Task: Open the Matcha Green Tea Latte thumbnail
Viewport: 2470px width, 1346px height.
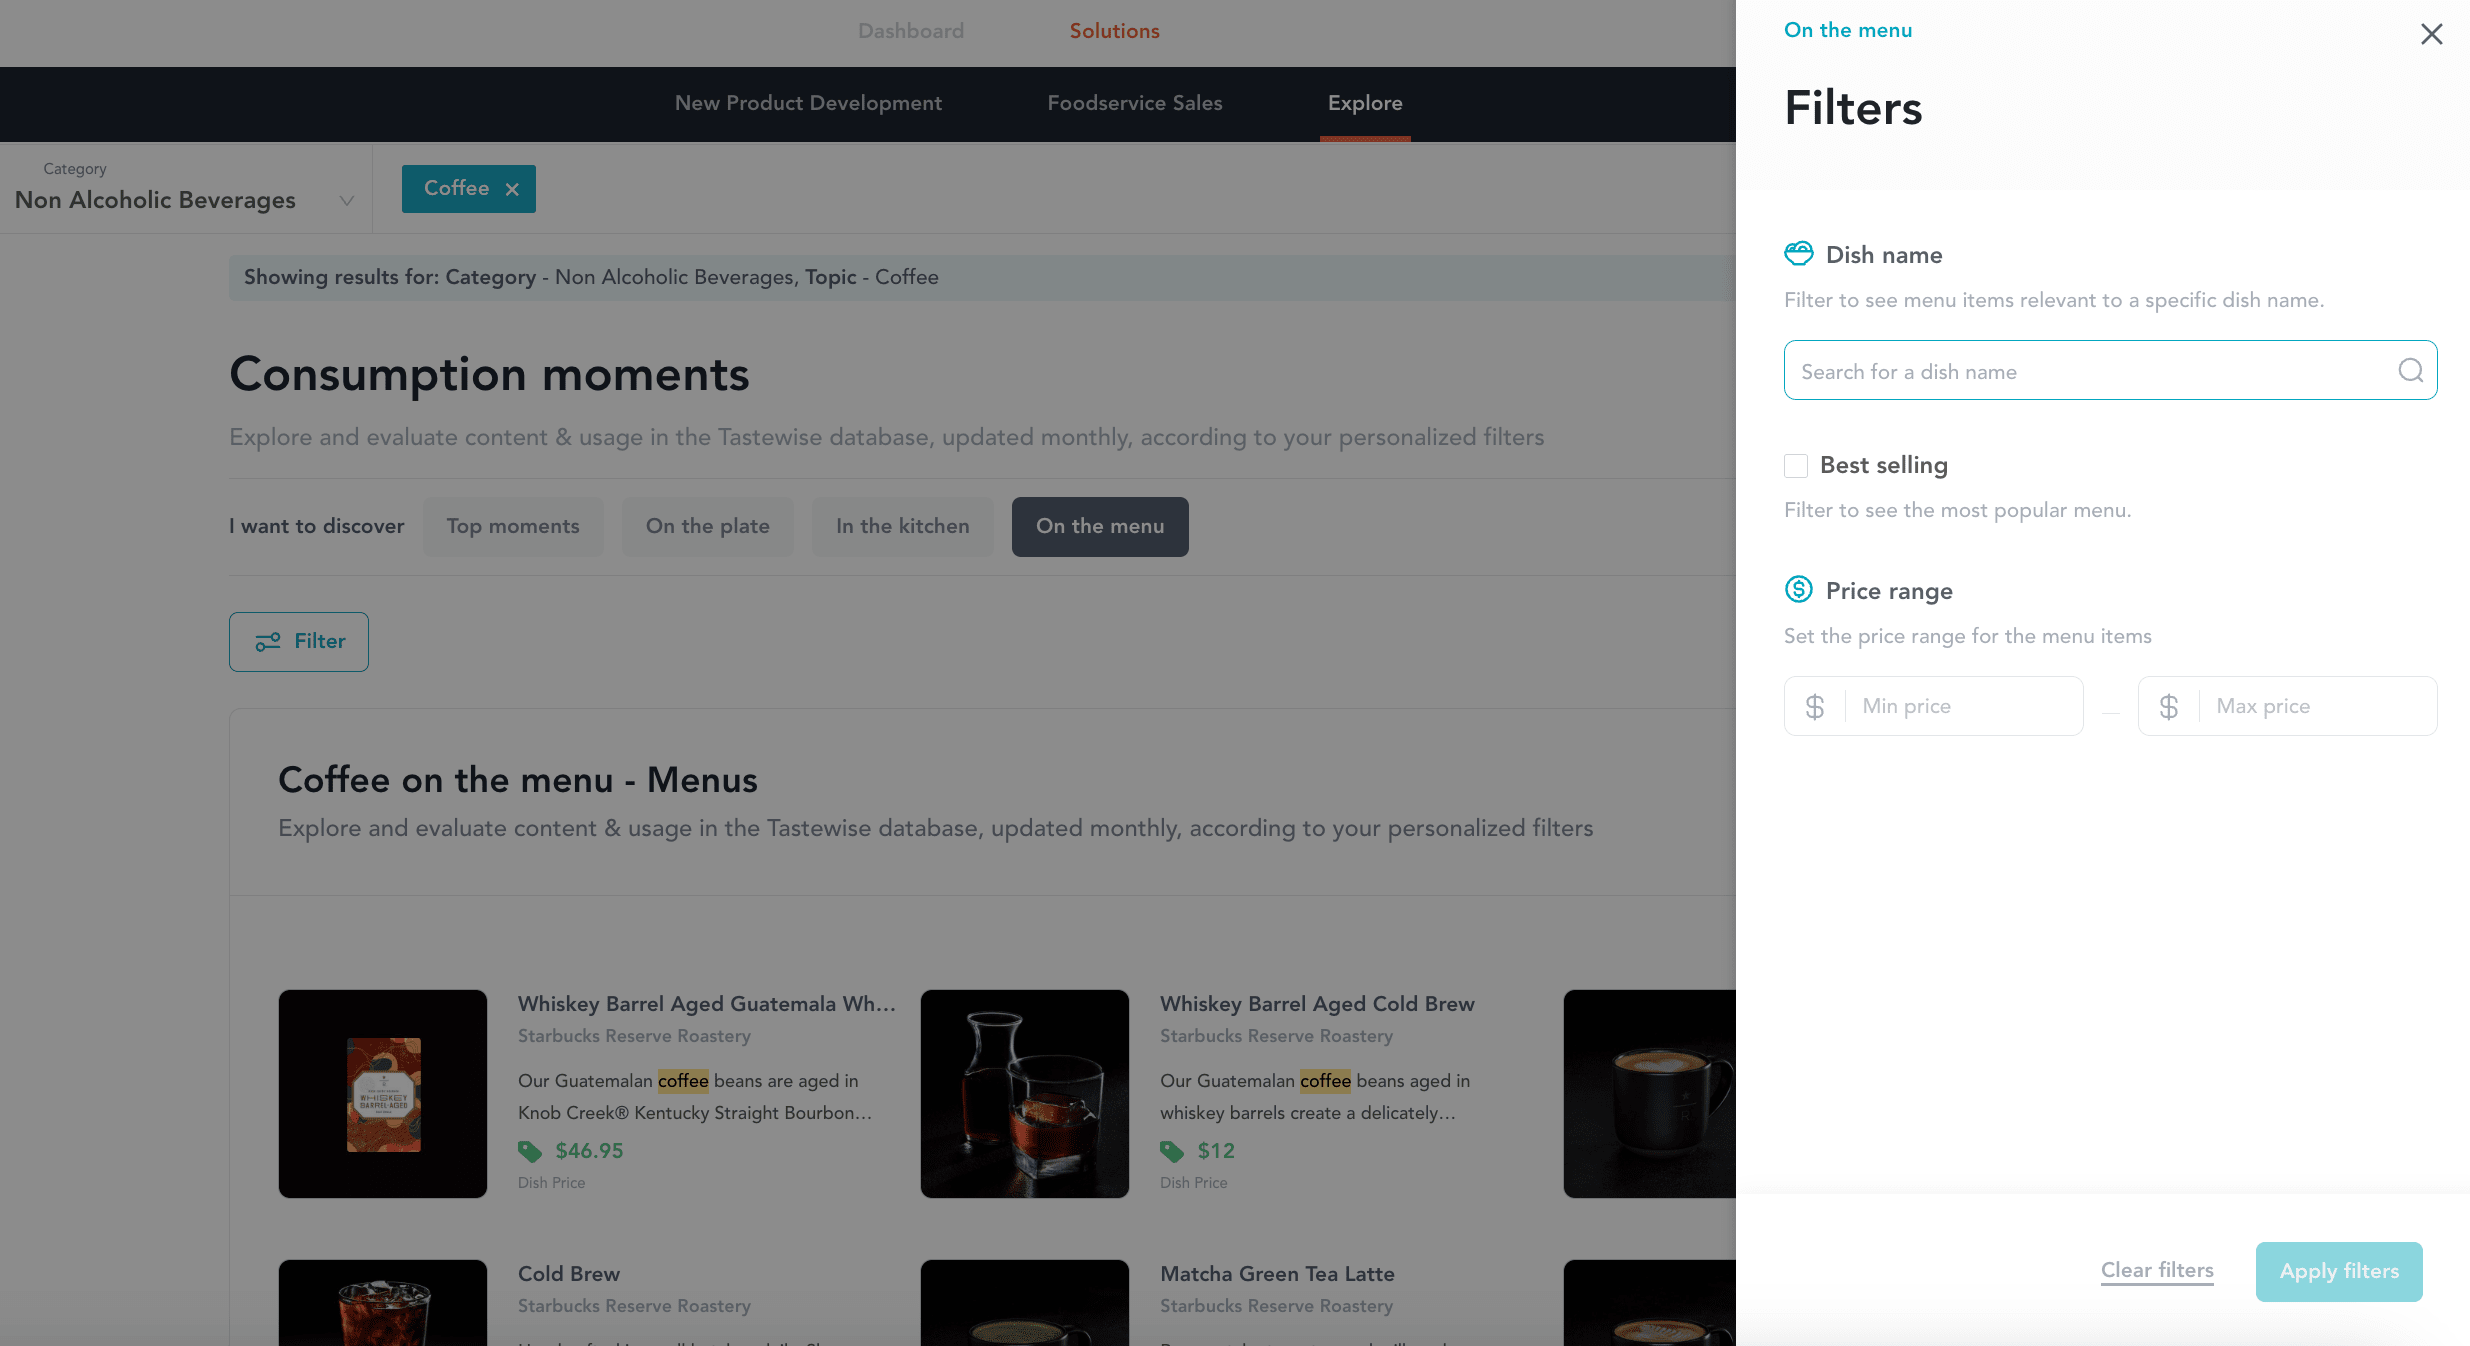Action: click(1025, 1302)
